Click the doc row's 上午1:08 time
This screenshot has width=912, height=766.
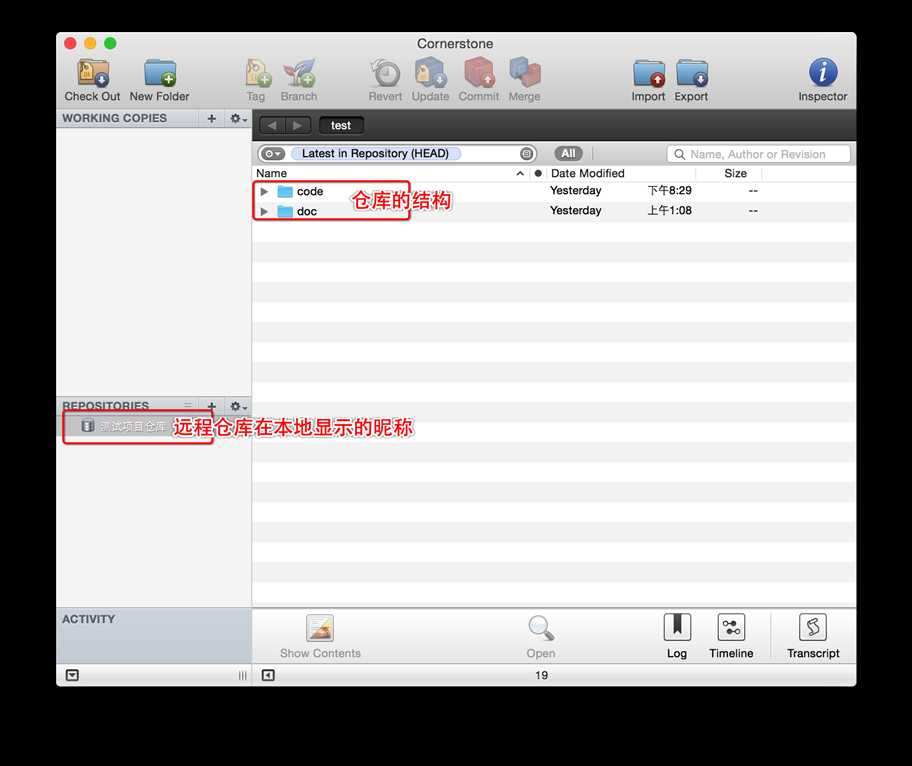669,211
